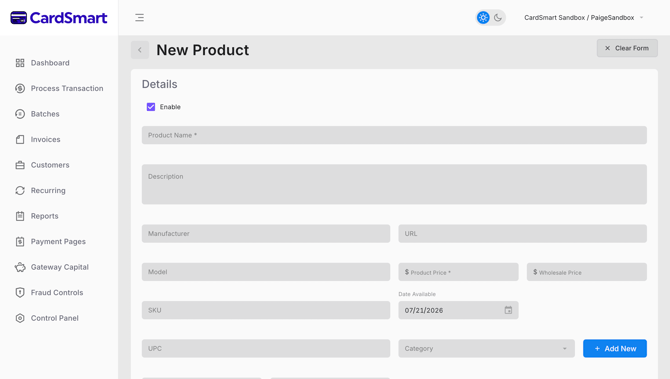This screenshot has width=670, height=379.
Task: Go back using the chevron button
Action: point(140,50)
